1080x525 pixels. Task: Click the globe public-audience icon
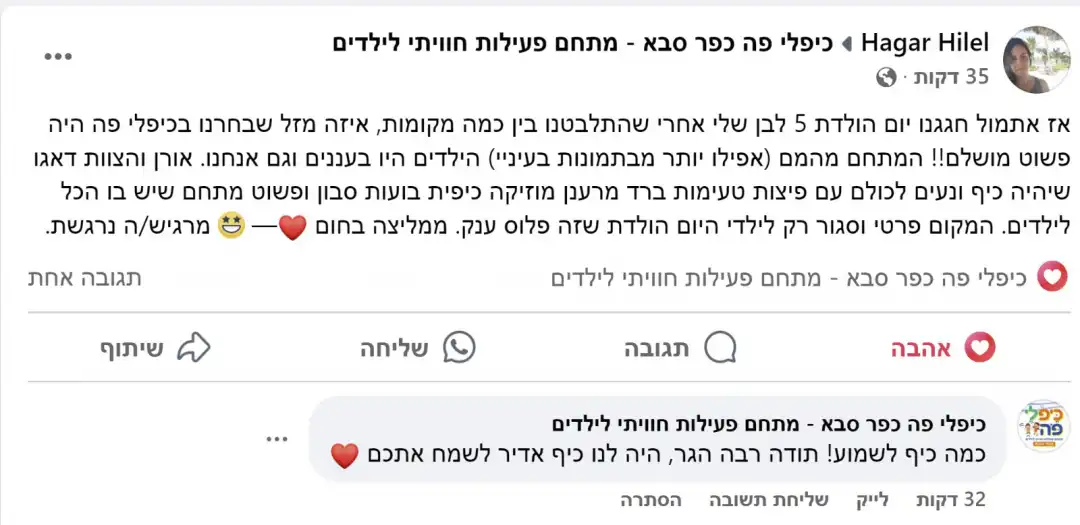coord(886,77)
